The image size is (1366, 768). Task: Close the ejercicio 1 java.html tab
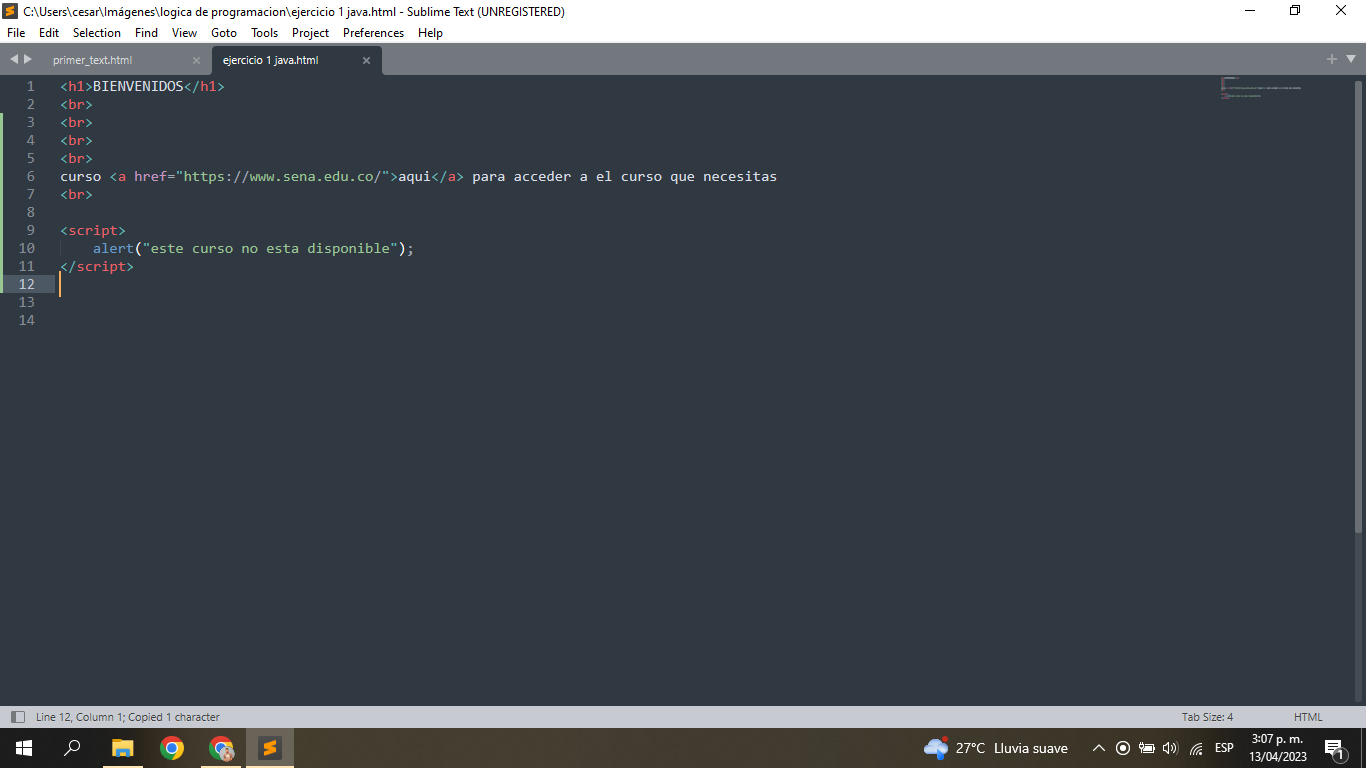coord(366,60)
